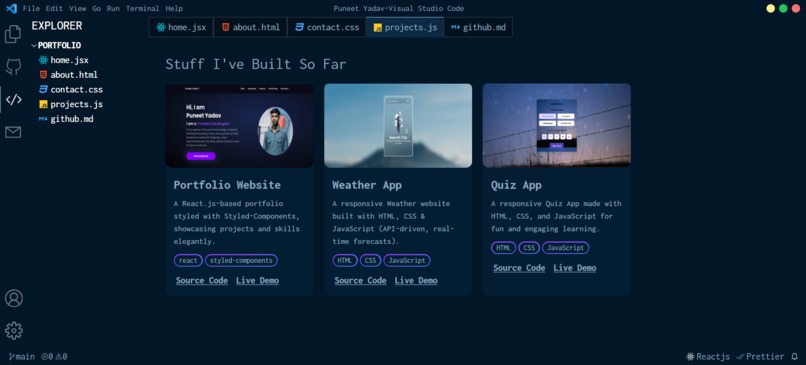806x365 pixels.
Task: Open the Edit menu
Action: 54,9
